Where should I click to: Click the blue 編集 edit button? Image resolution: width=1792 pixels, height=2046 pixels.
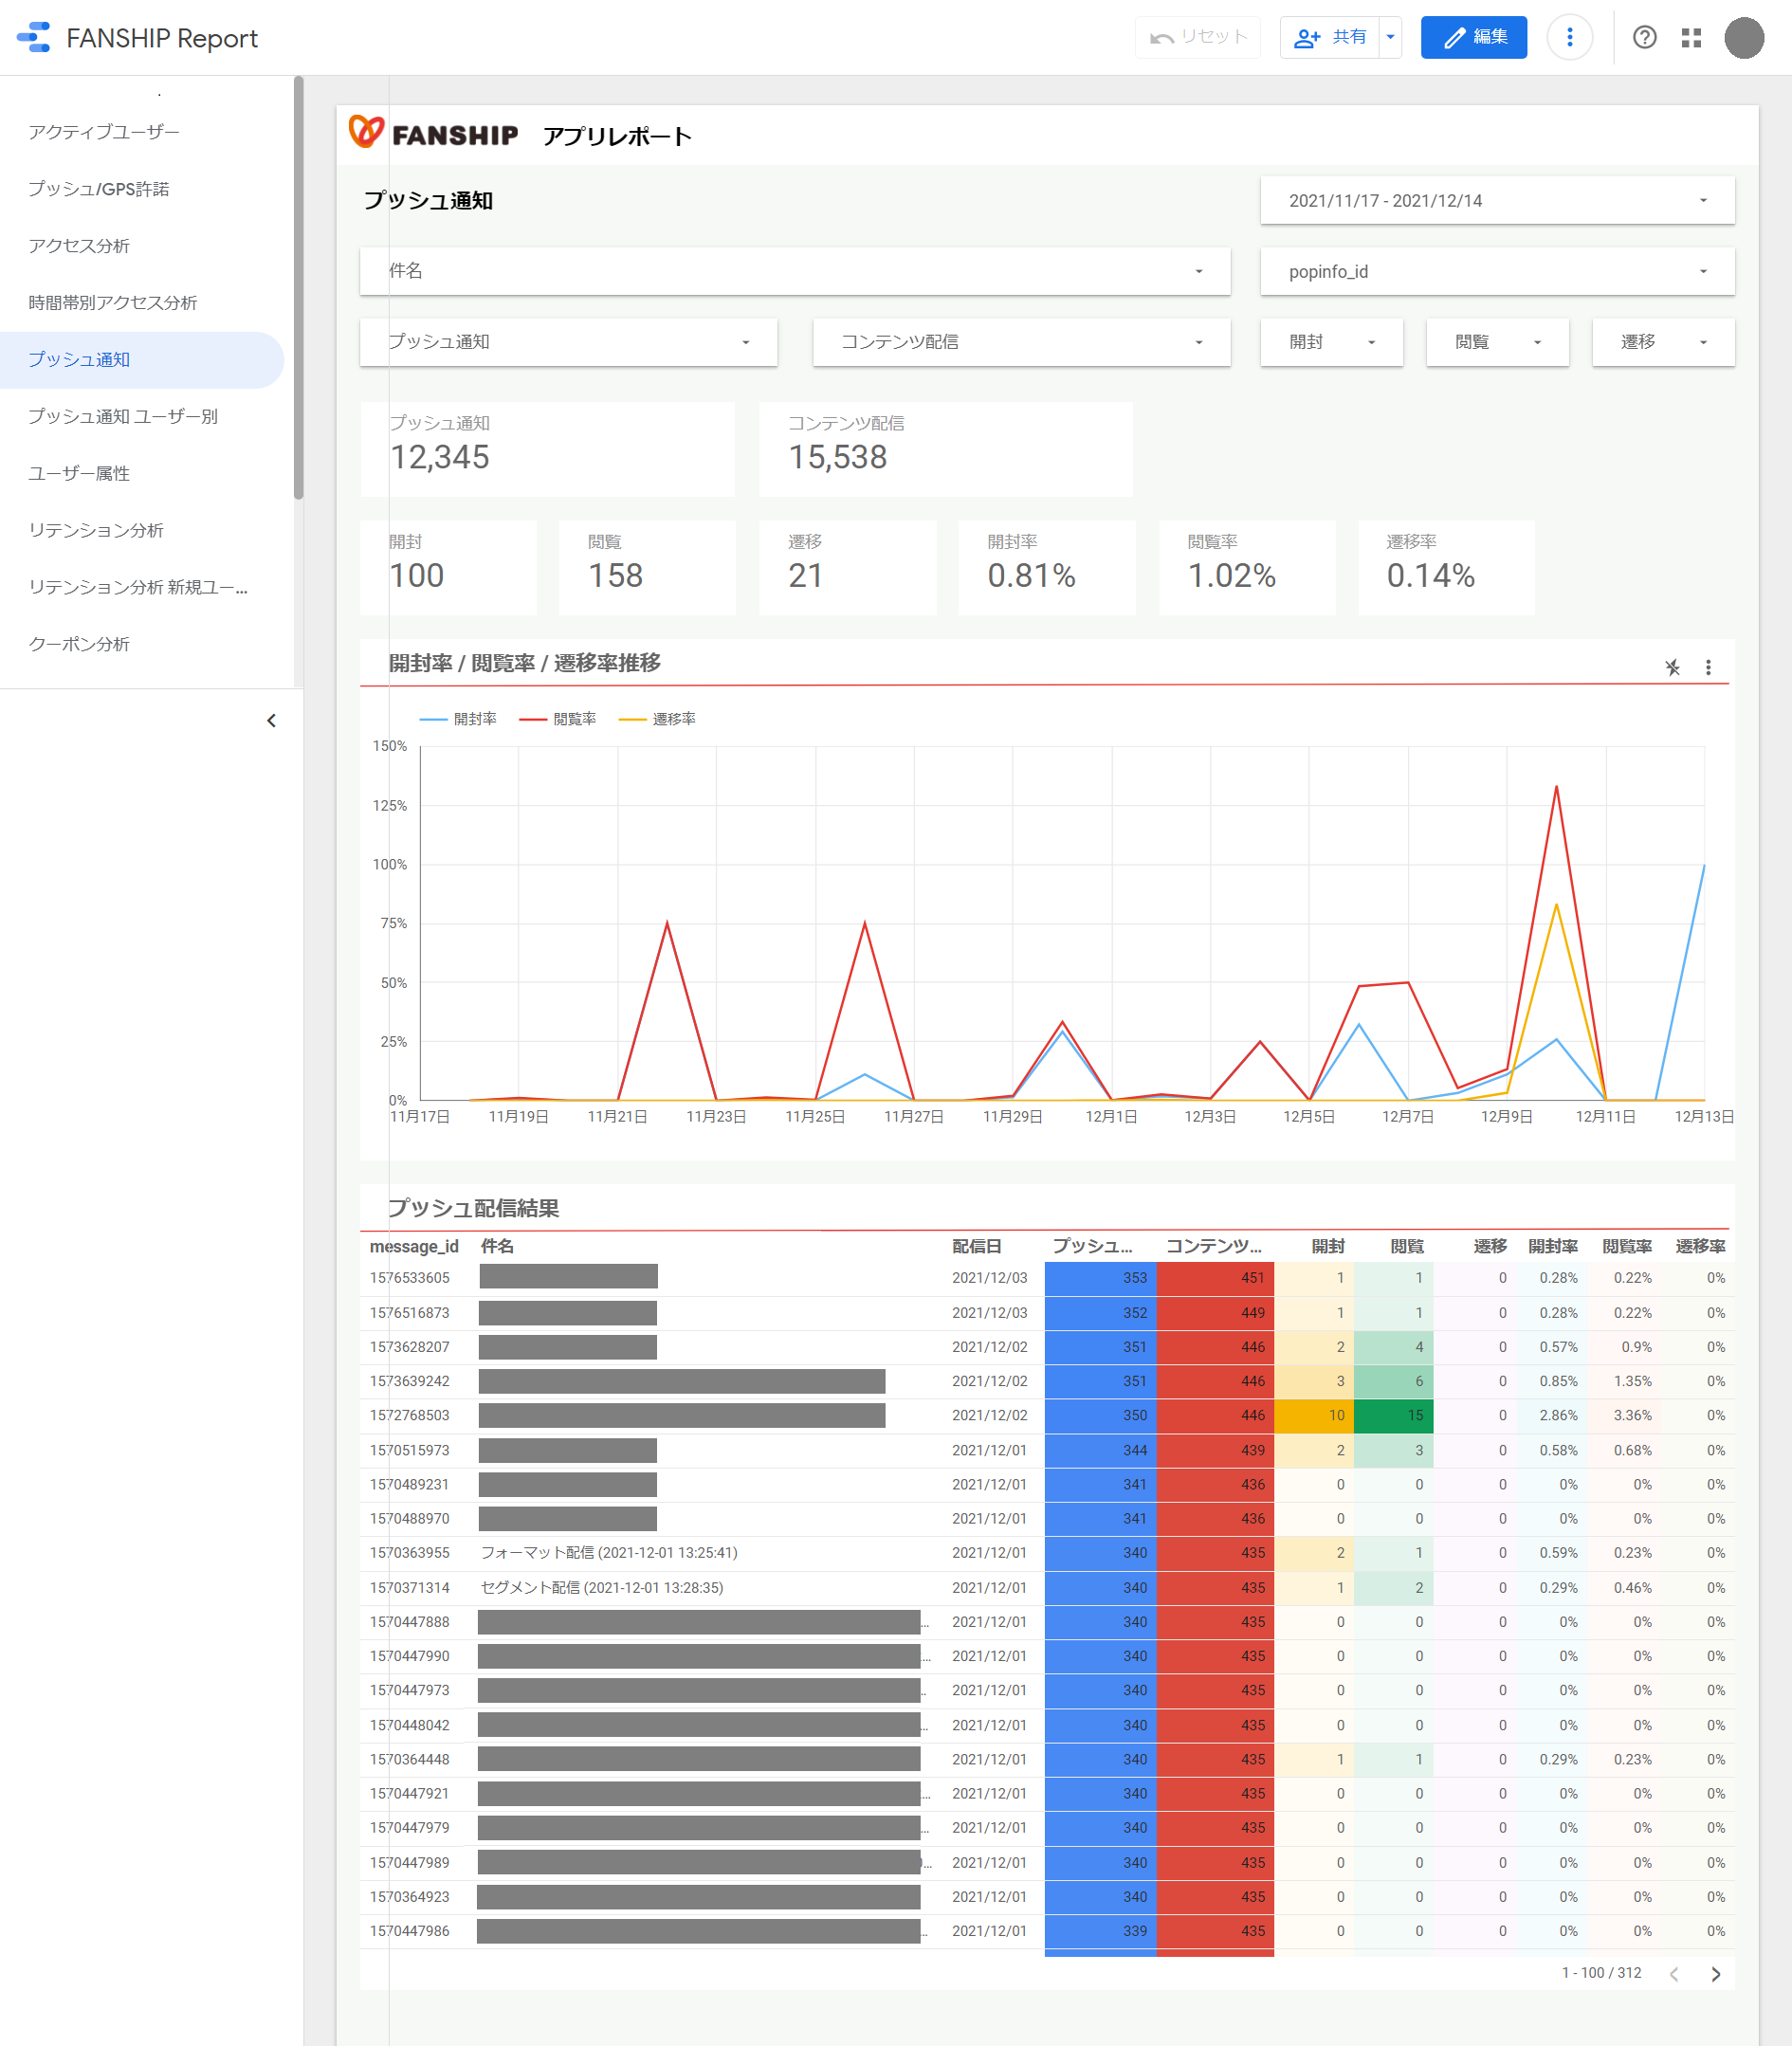(x=1473, y=37)
